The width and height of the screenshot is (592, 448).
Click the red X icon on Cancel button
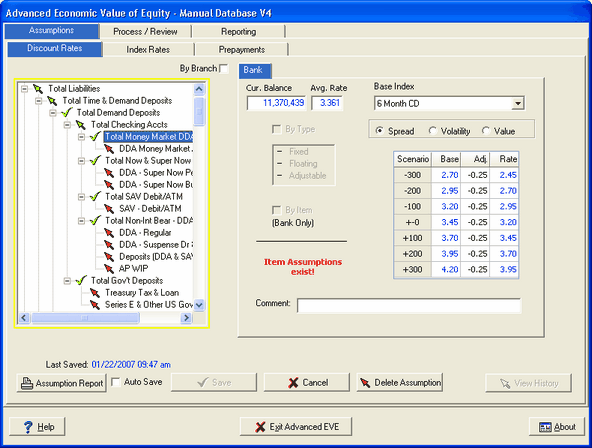click(x=293, y=383)
